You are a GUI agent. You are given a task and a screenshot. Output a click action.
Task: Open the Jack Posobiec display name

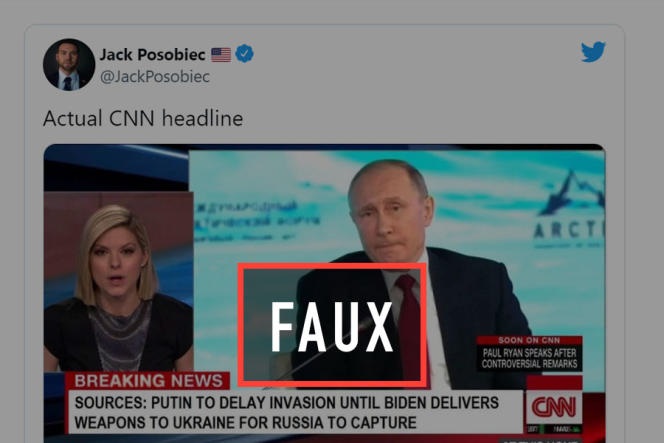click(152, 54)
